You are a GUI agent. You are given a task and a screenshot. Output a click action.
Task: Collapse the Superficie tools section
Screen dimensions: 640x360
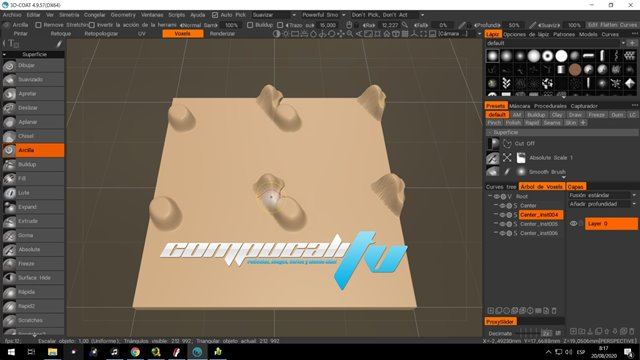coord(4,54)
